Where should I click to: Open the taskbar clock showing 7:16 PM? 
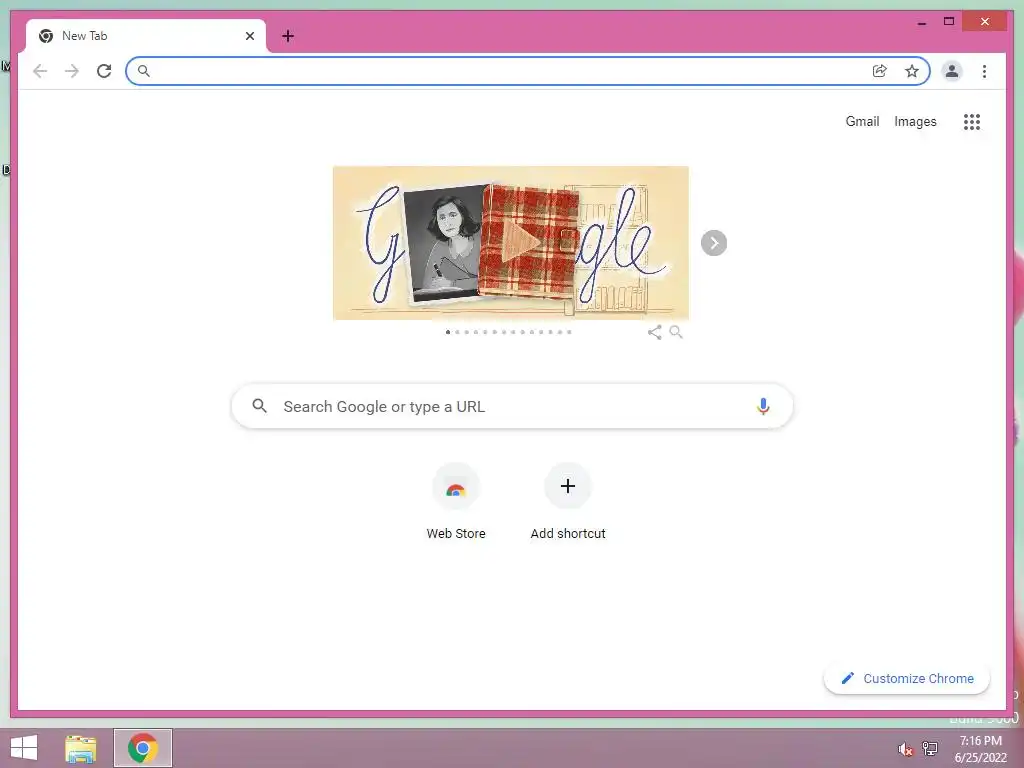click(x=980, y=749)
